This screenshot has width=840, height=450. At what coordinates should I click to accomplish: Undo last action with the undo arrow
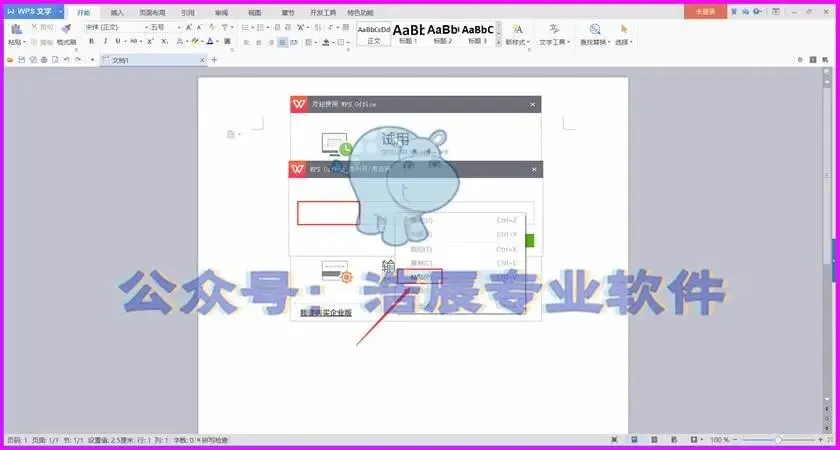coord(66,60)
